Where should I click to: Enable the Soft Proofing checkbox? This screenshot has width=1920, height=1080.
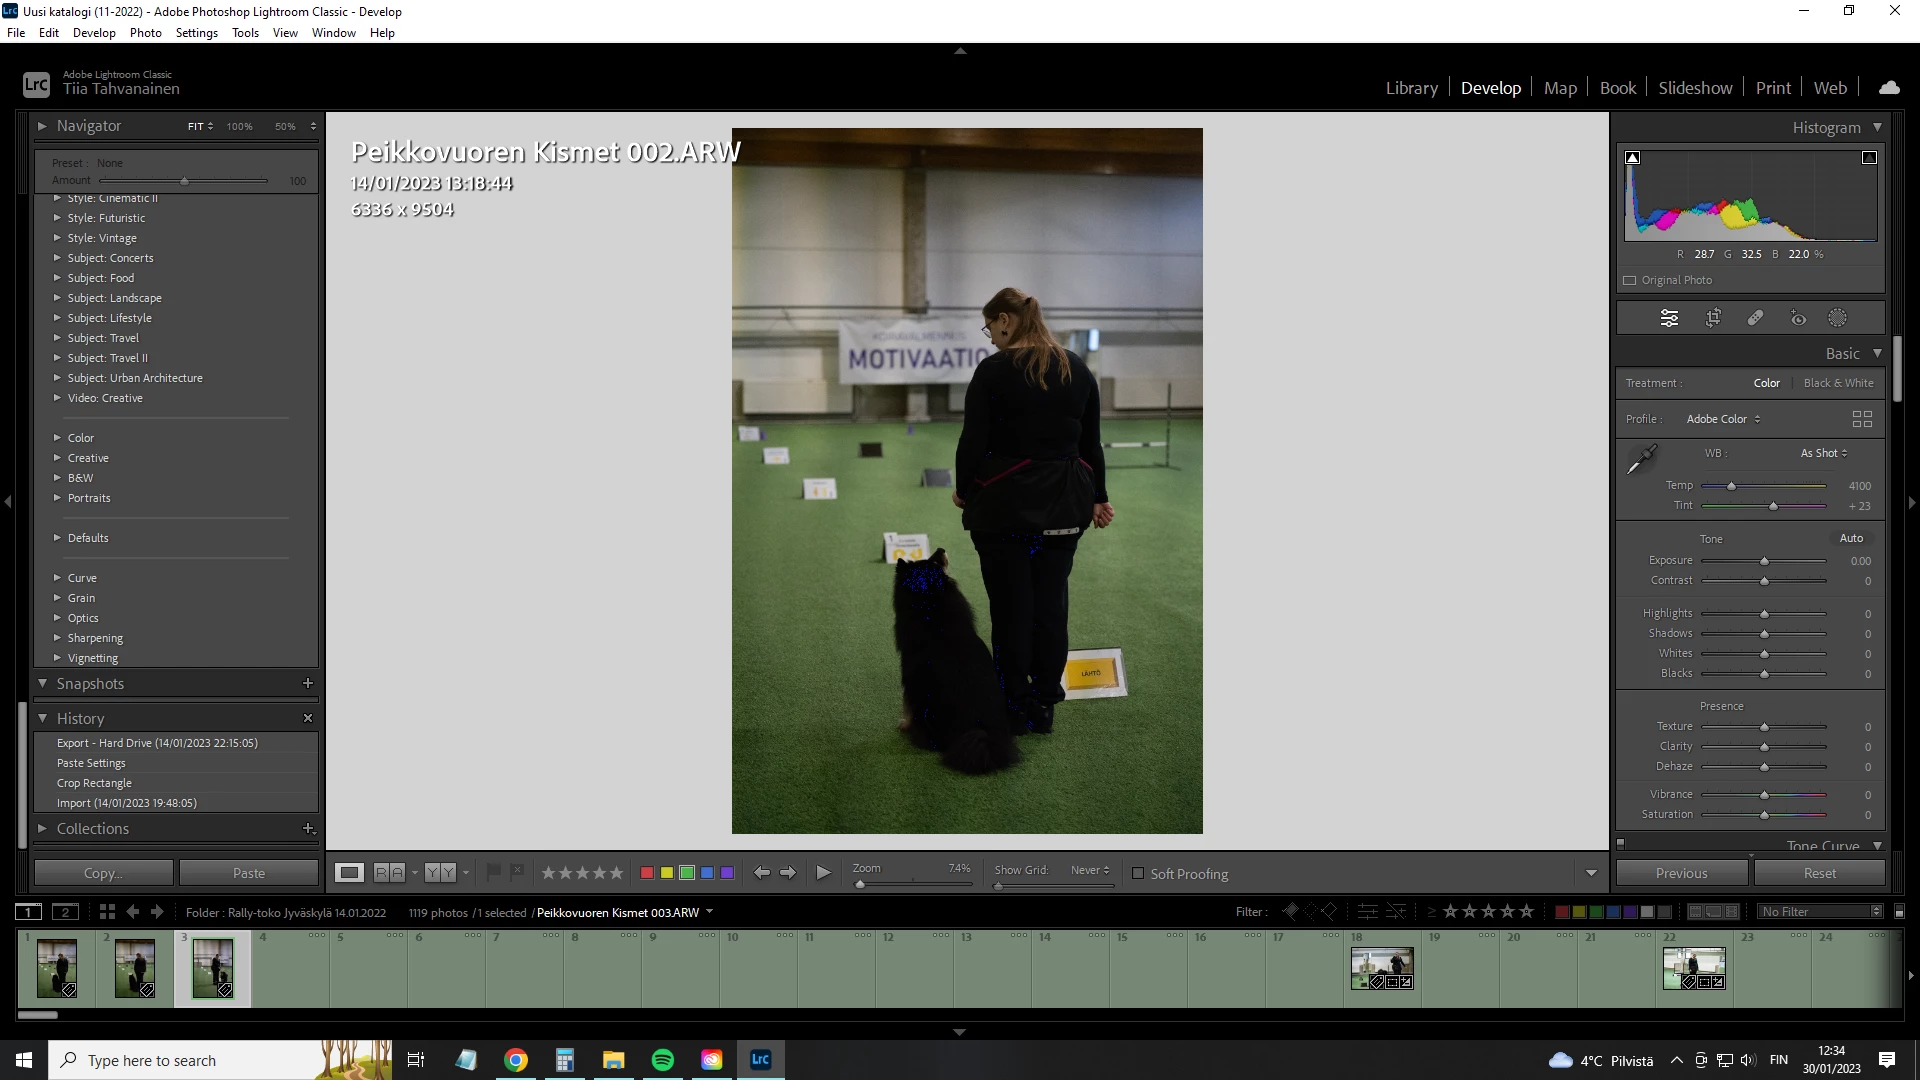point(1138,873)
